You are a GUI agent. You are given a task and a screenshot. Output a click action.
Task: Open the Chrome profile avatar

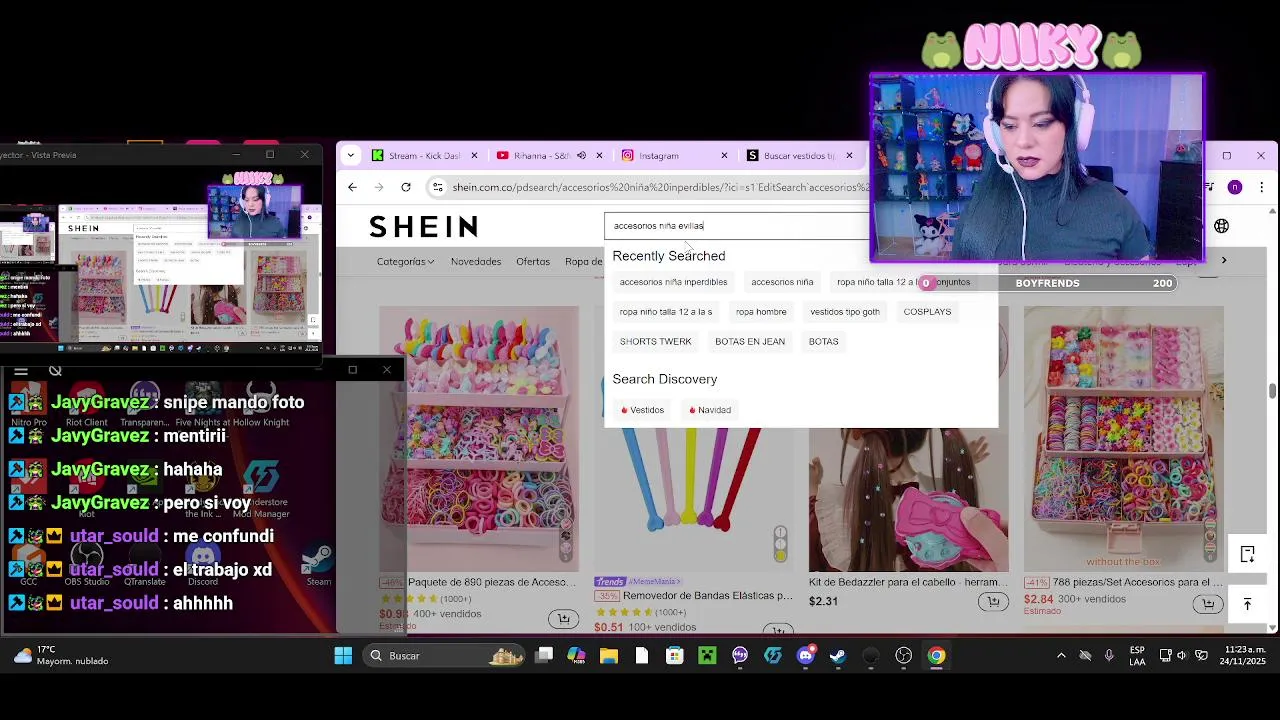pos(1235,187)
